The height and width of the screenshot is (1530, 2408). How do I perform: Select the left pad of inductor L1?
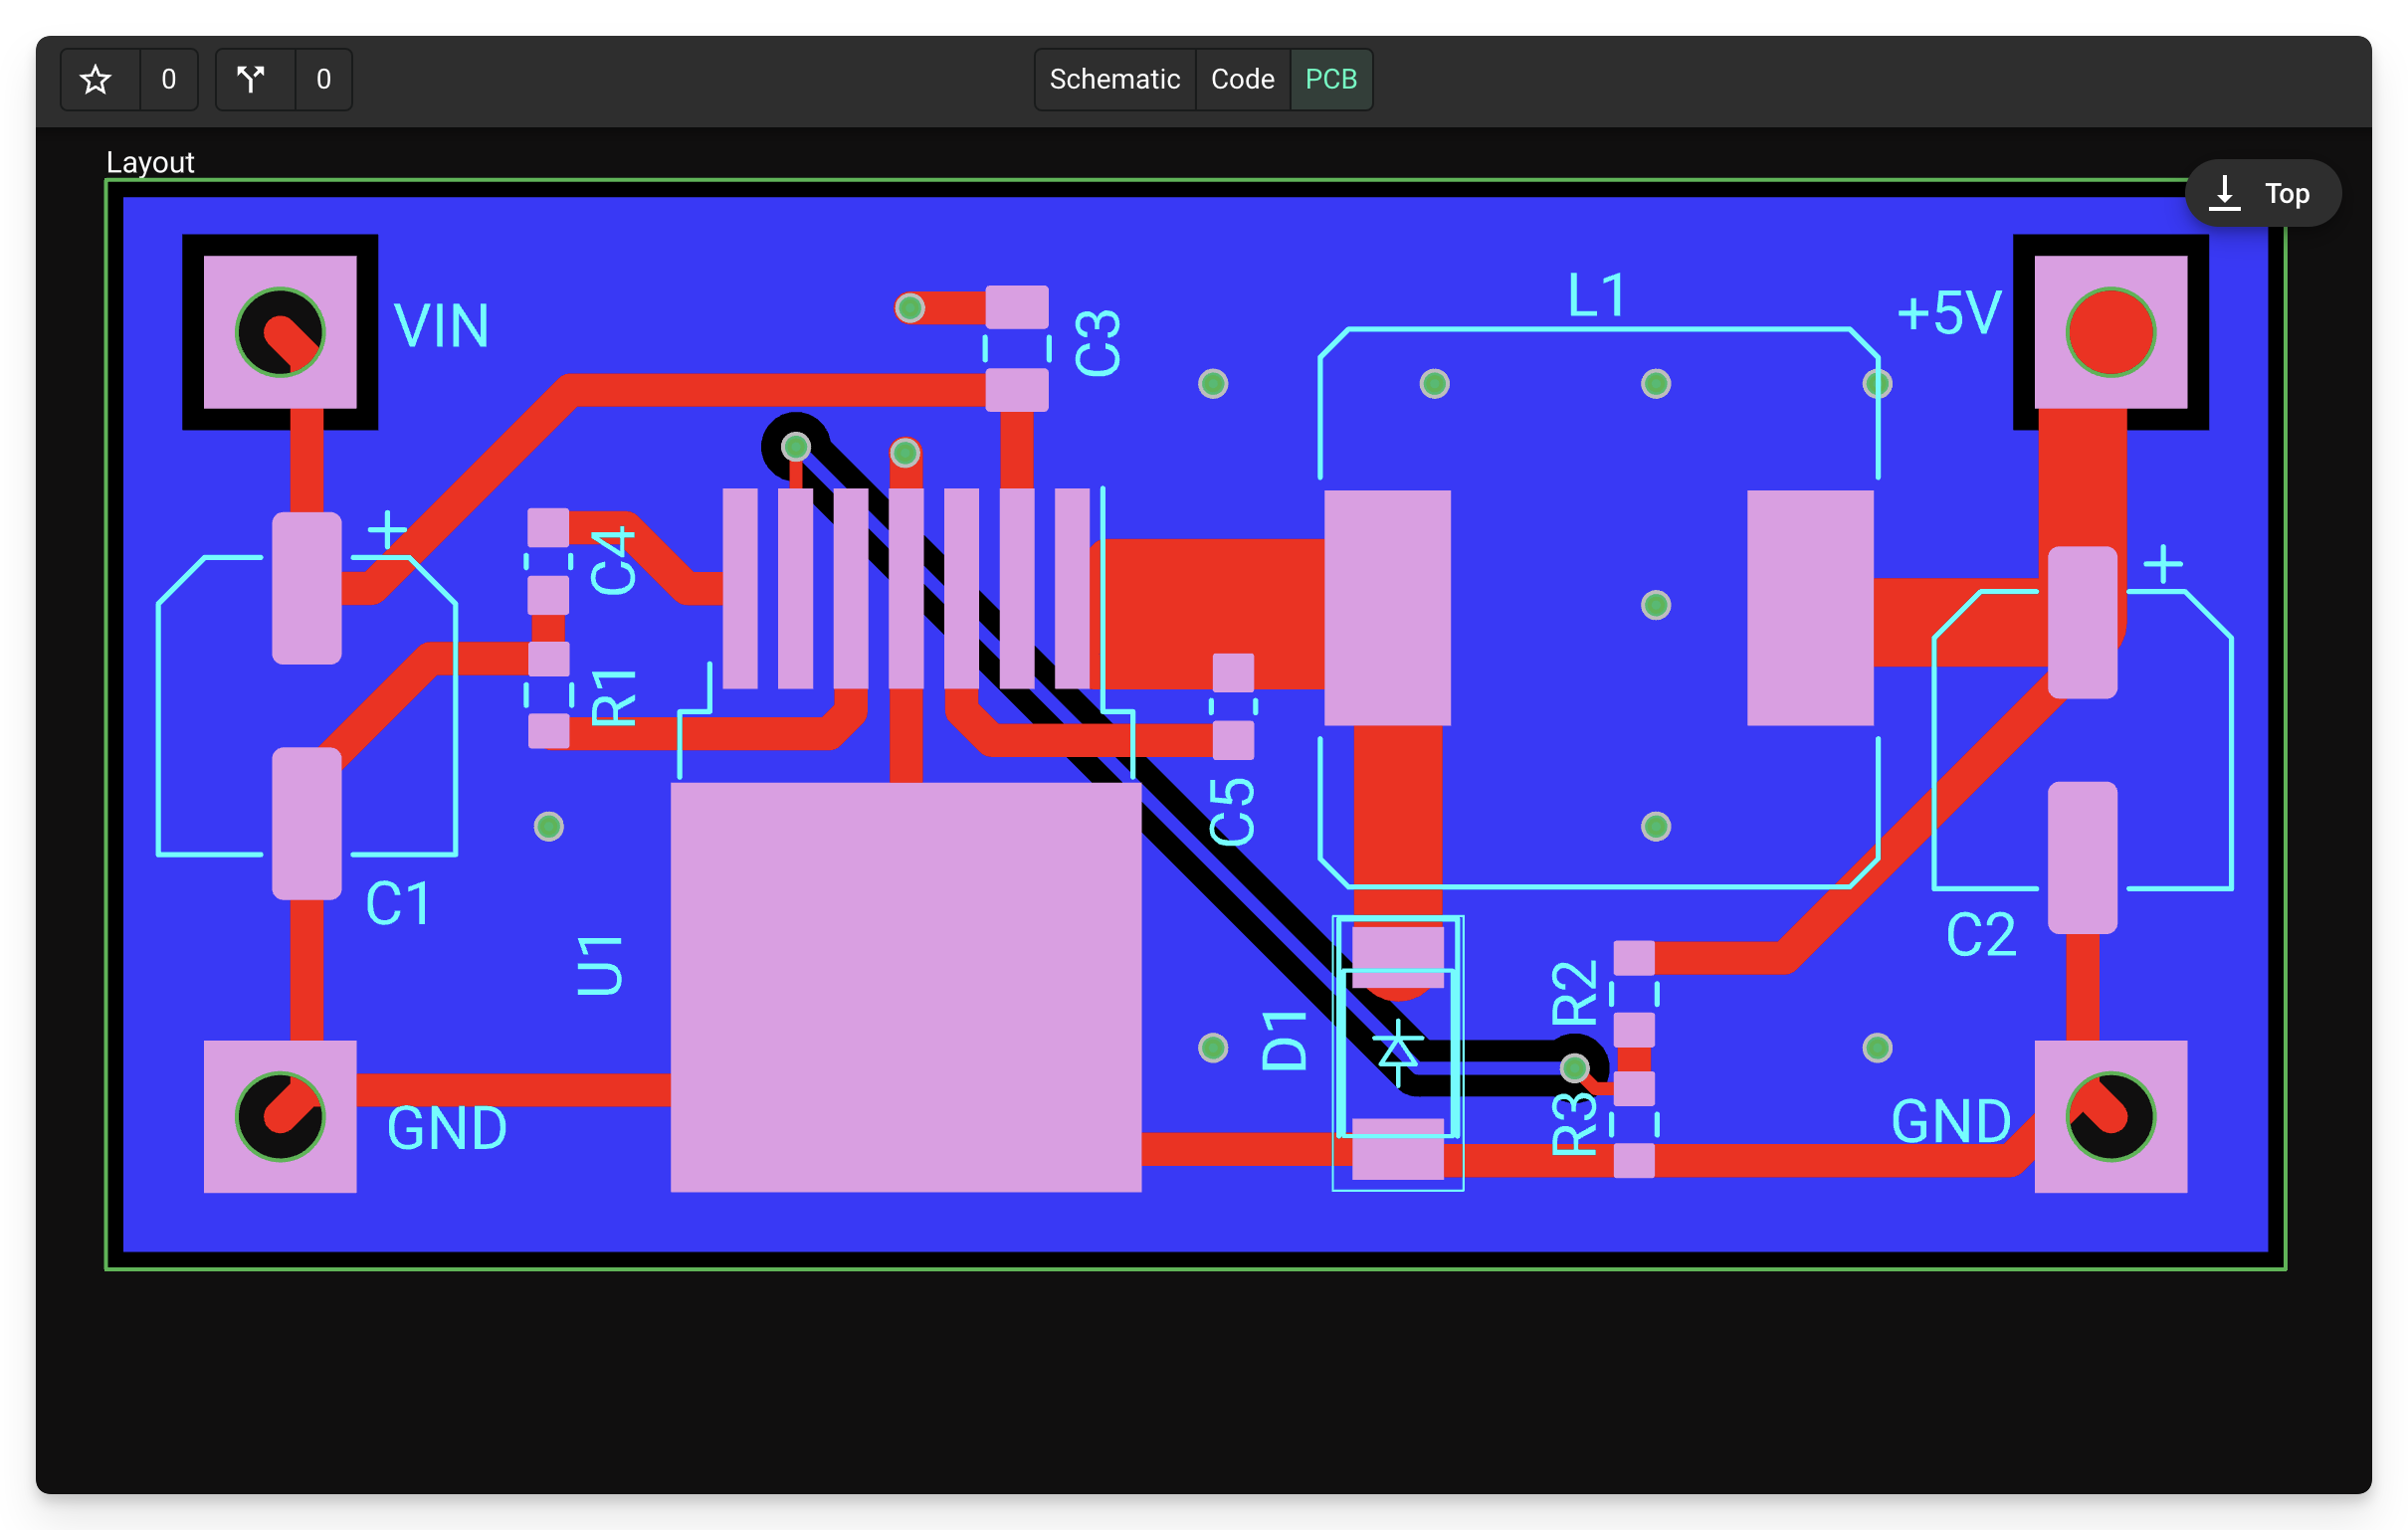tap(1388, 608)
